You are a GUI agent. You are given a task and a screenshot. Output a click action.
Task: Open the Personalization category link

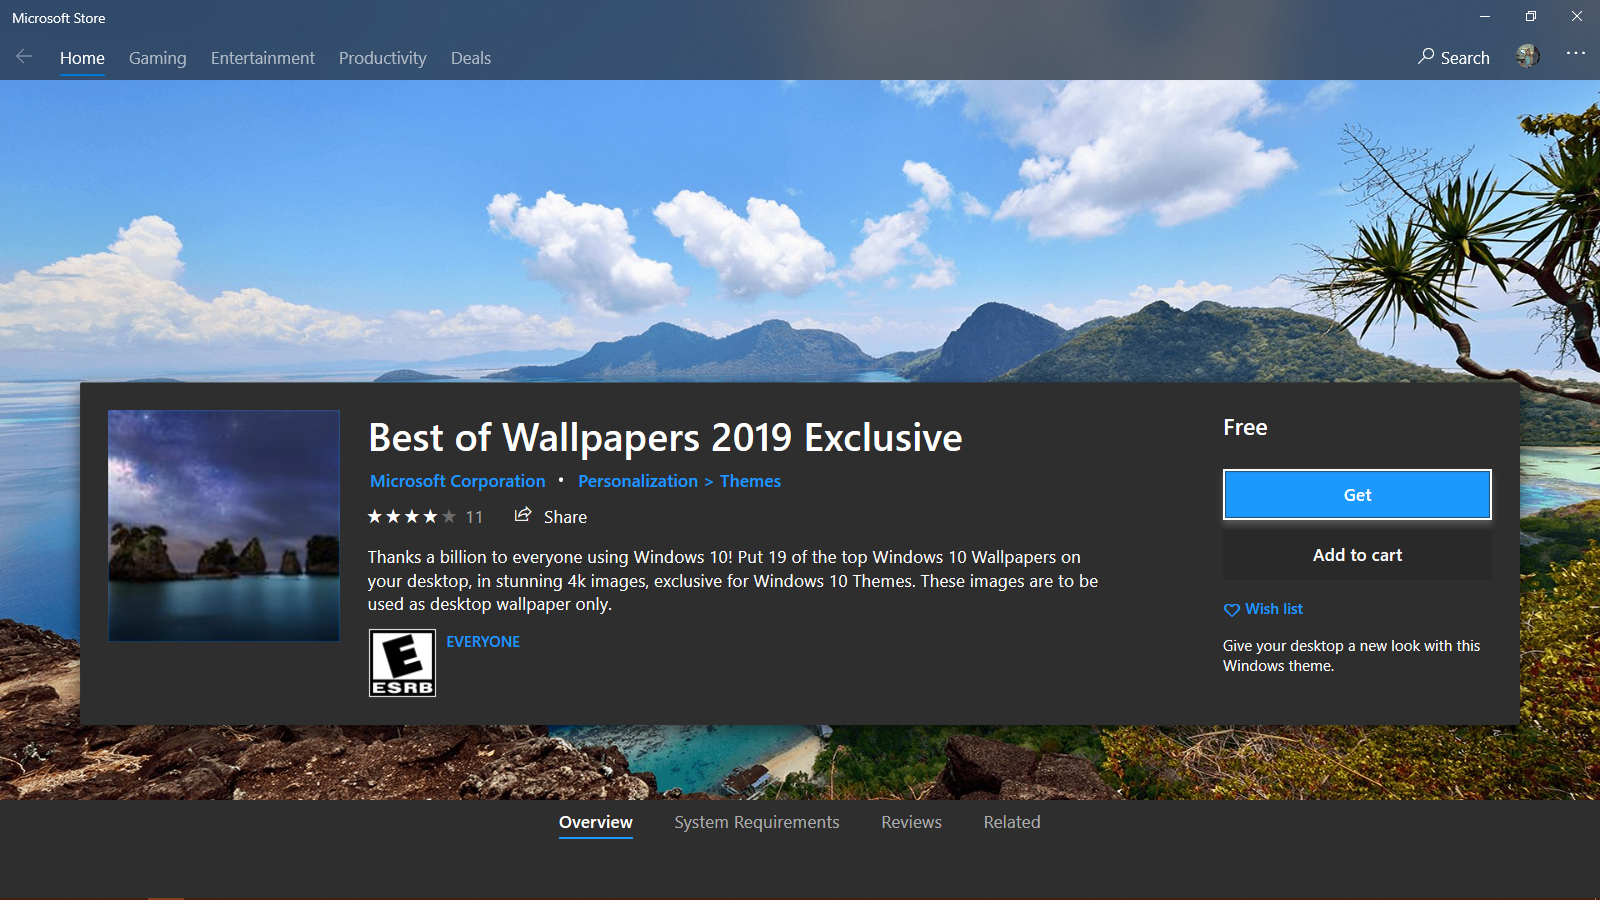pos(637,481)
